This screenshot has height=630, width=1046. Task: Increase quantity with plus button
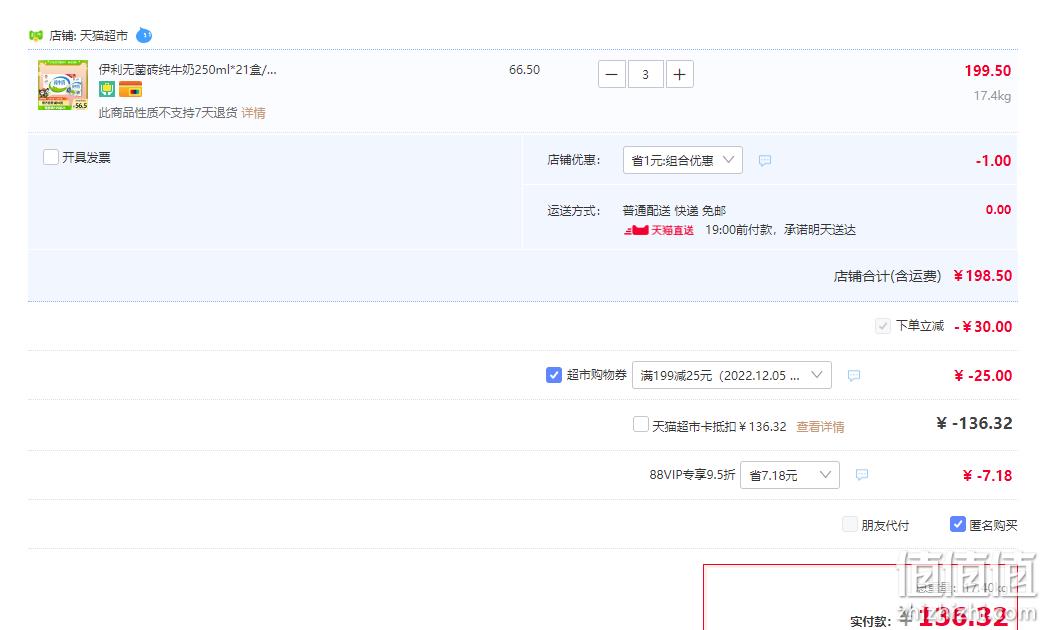679,74
